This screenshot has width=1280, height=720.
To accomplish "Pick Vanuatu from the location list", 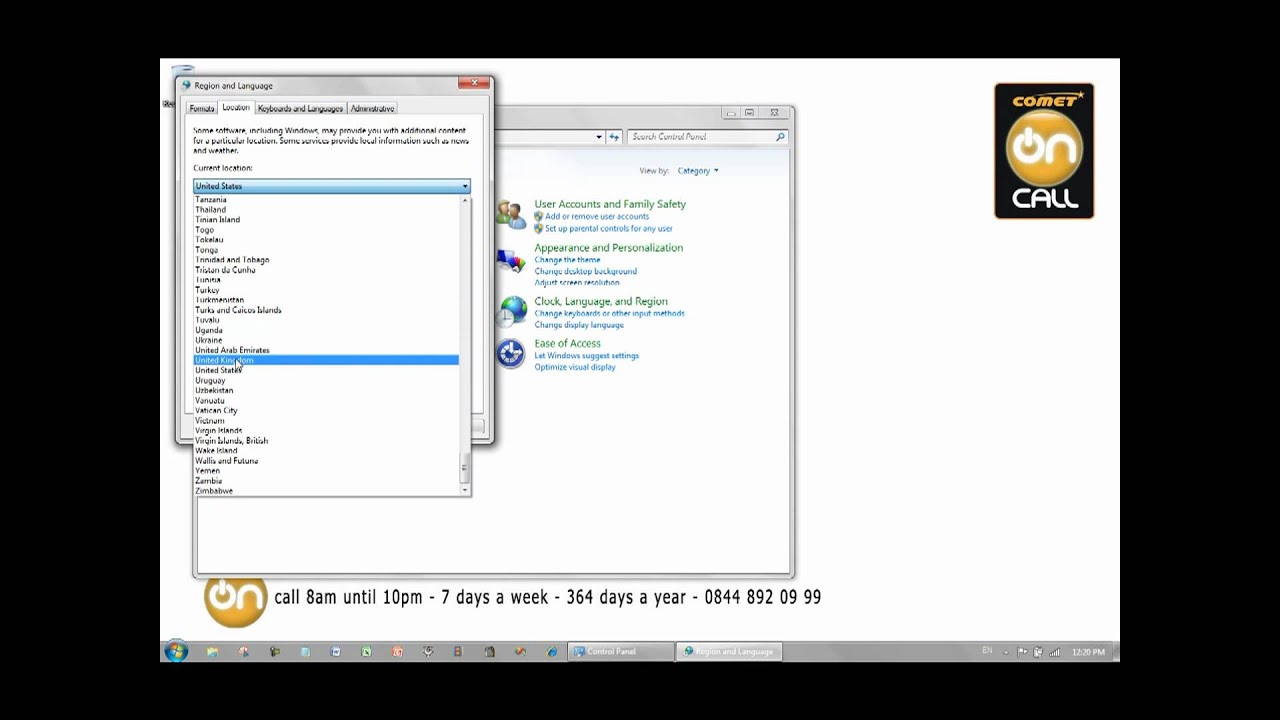I will tap(326, 400).
